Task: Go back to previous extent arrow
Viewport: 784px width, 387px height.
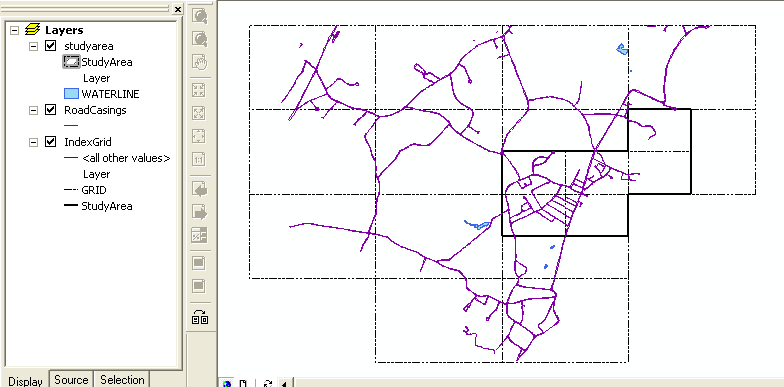Action: 200,190
